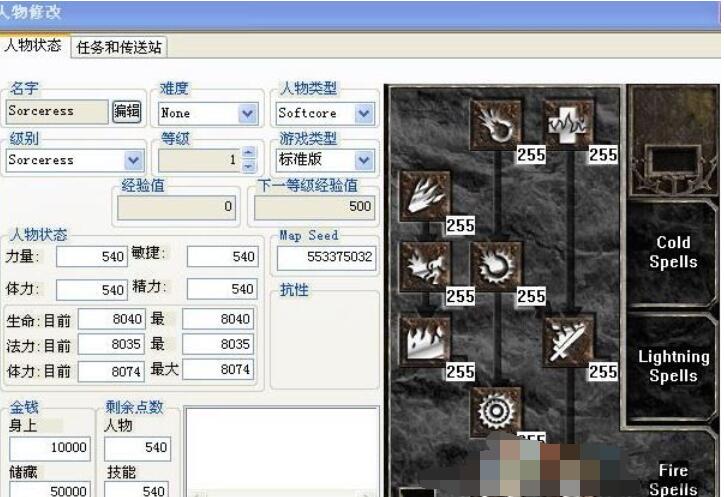The image size is (724, 497).
Task: Click the Map Seed value field
Action: coord(326,258)
